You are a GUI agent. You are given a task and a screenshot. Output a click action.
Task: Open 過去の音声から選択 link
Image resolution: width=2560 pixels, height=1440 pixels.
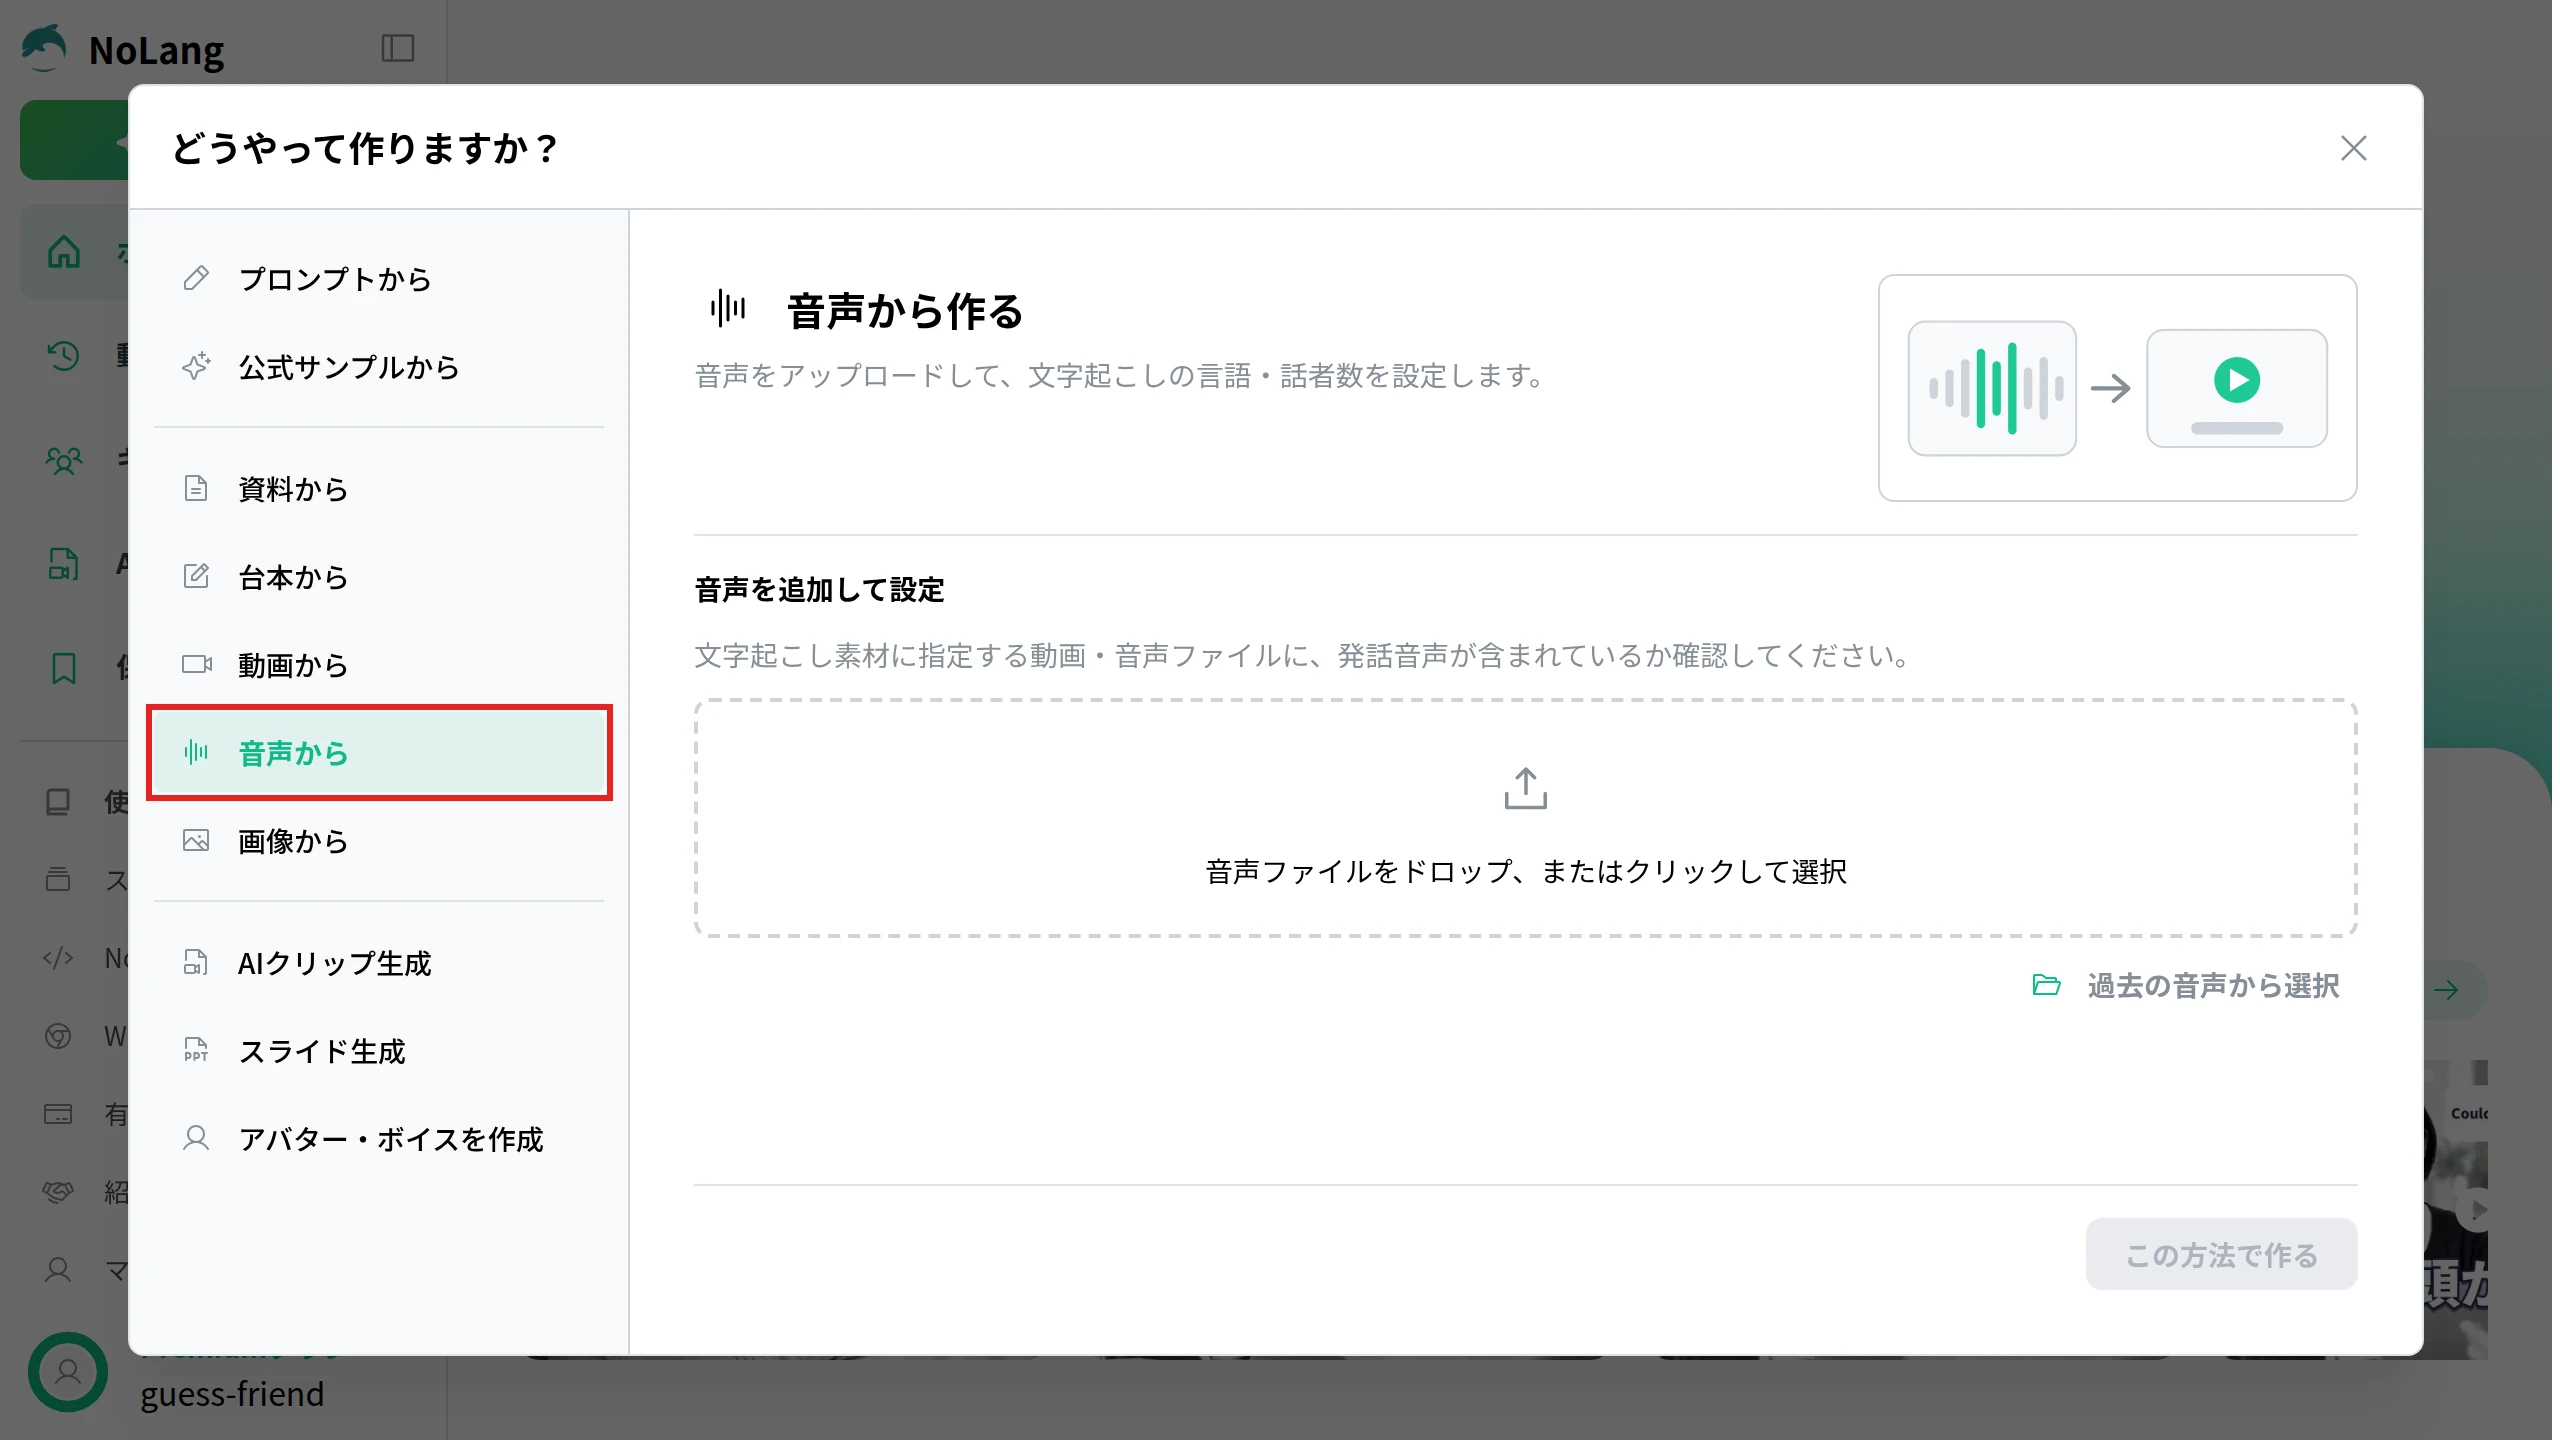coord(2185,986)
